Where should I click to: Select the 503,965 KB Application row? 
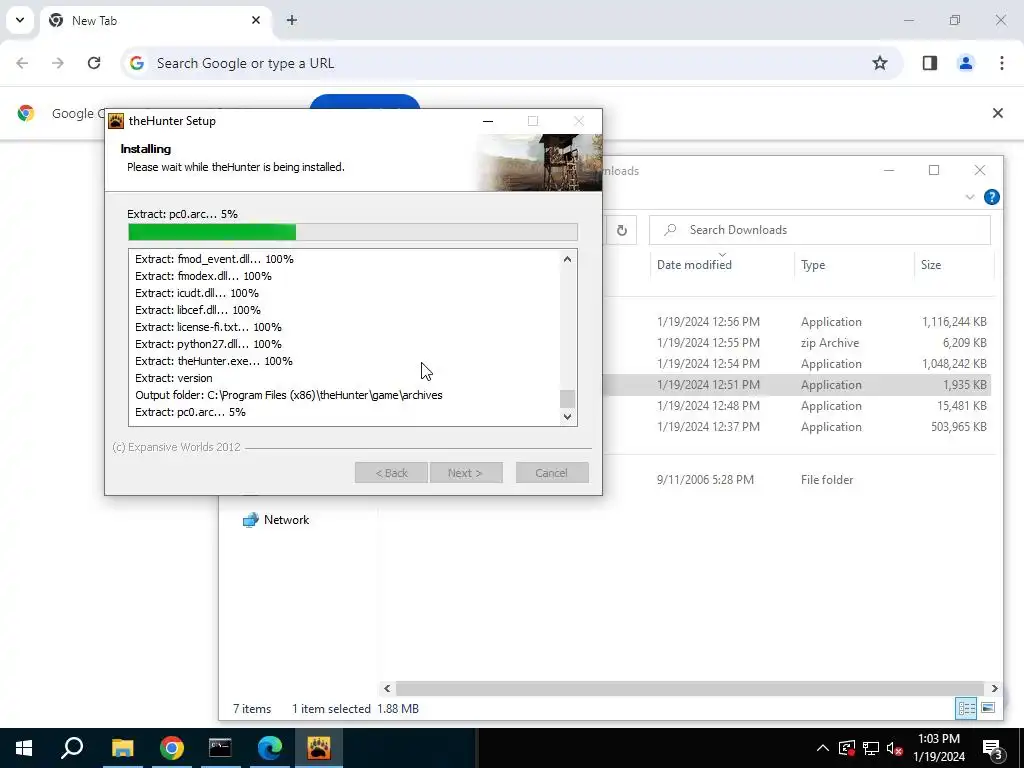tap(798, 426)
